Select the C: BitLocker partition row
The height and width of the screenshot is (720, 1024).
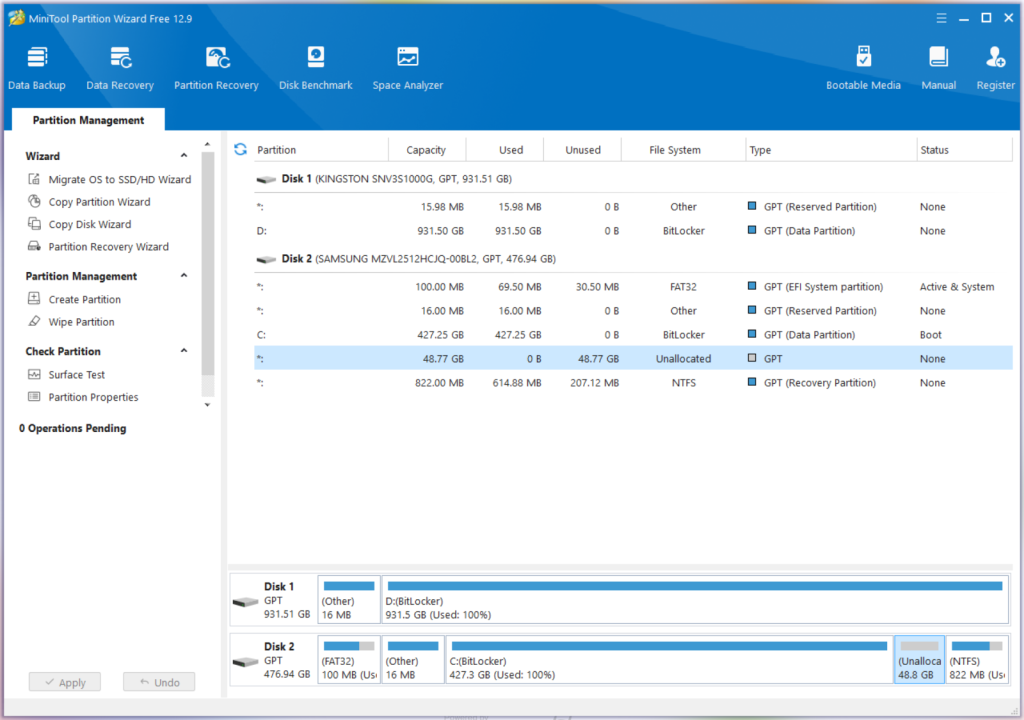633,335
